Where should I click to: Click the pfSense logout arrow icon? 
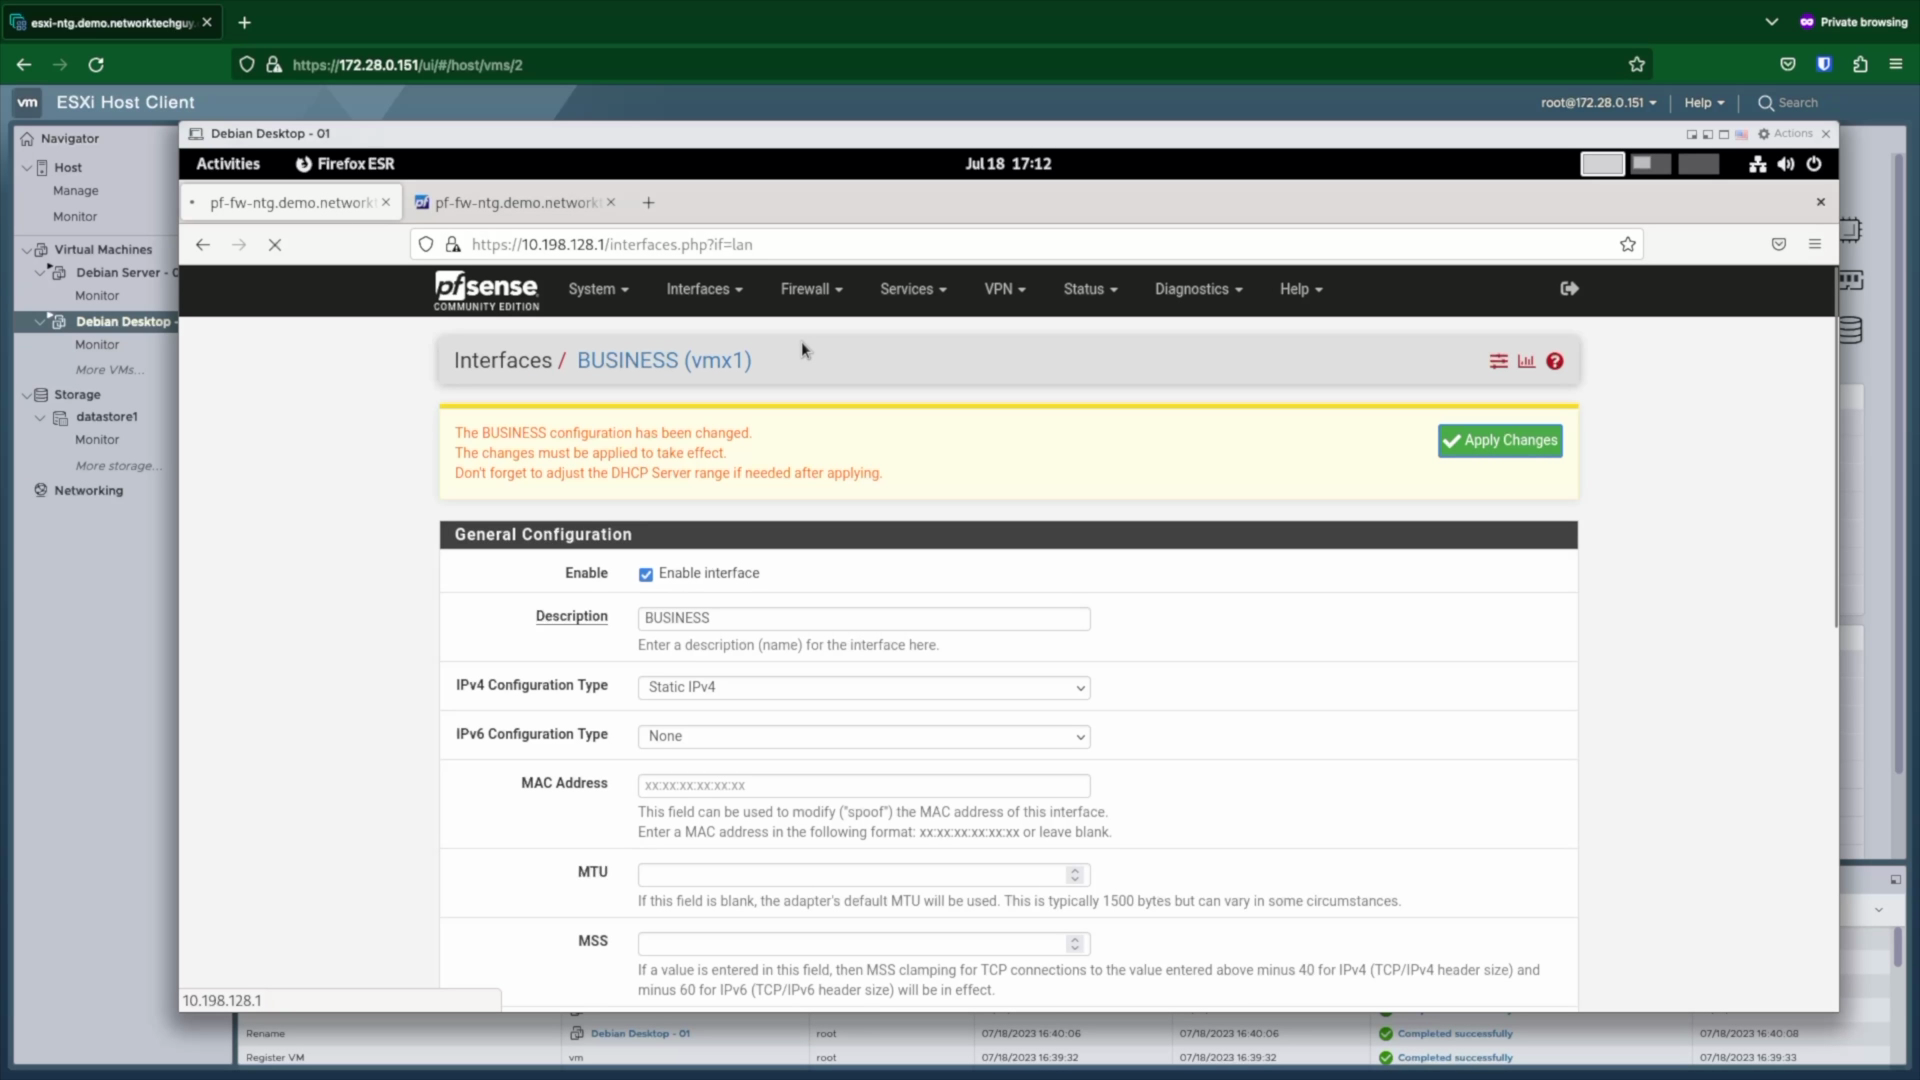(1569, 289)
